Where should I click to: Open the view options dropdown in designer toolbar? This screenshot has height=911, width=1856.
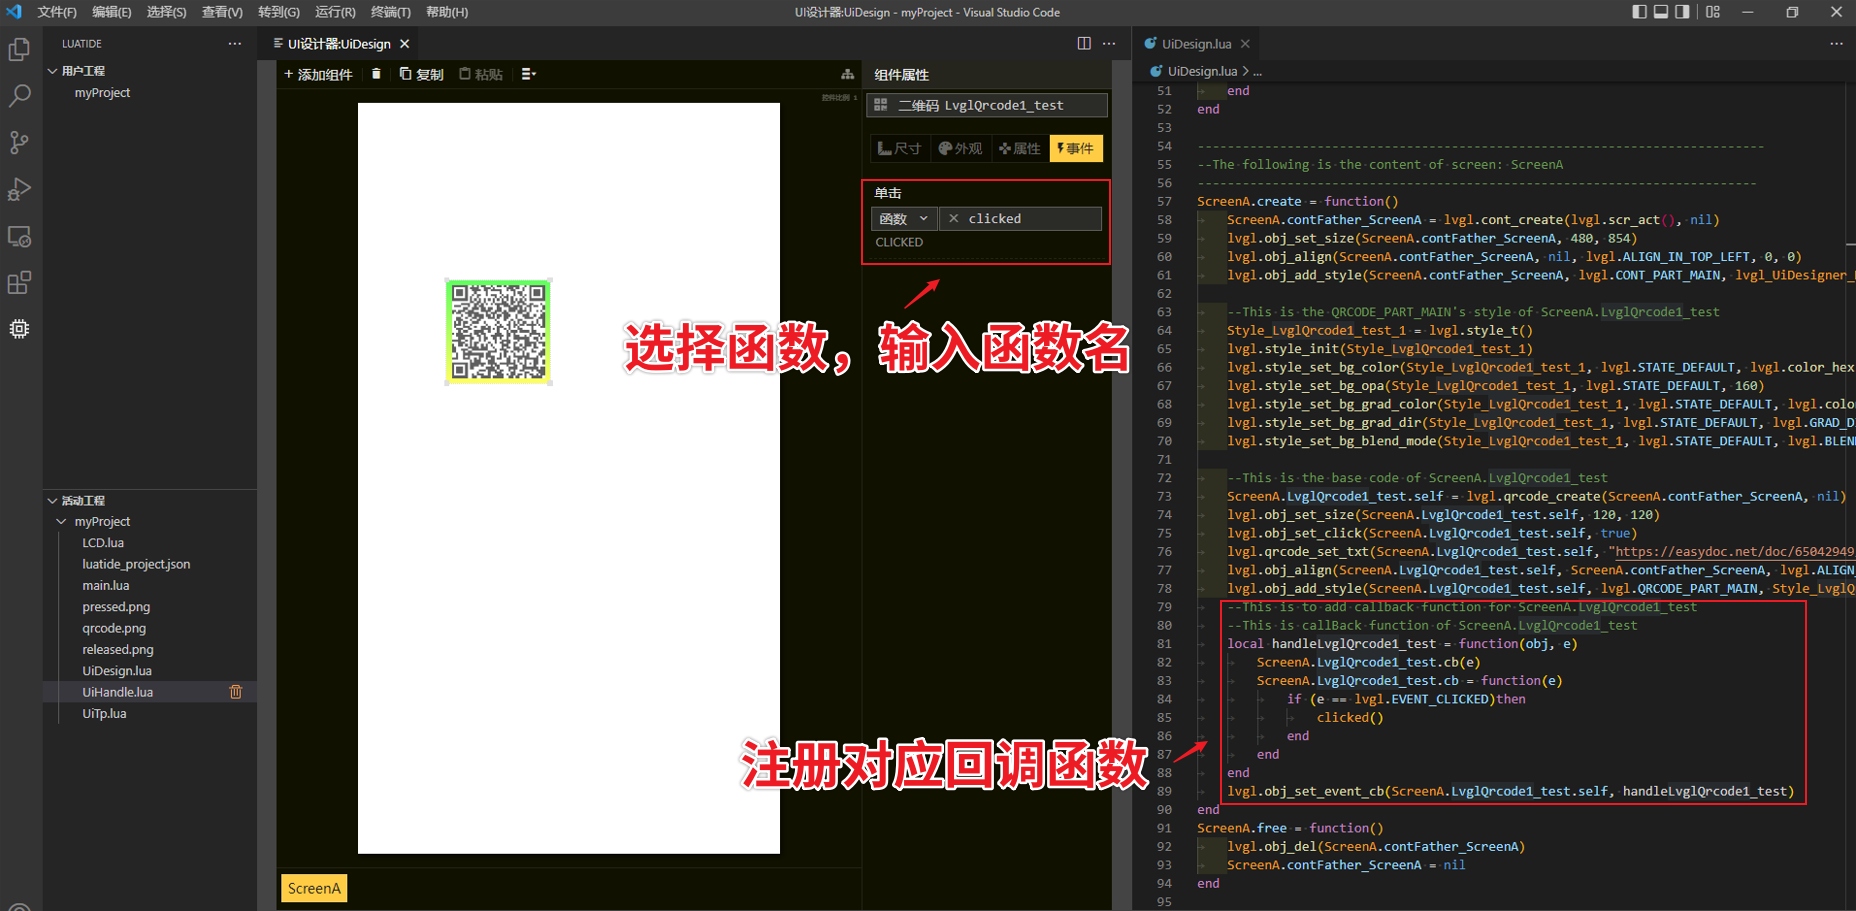529,73
